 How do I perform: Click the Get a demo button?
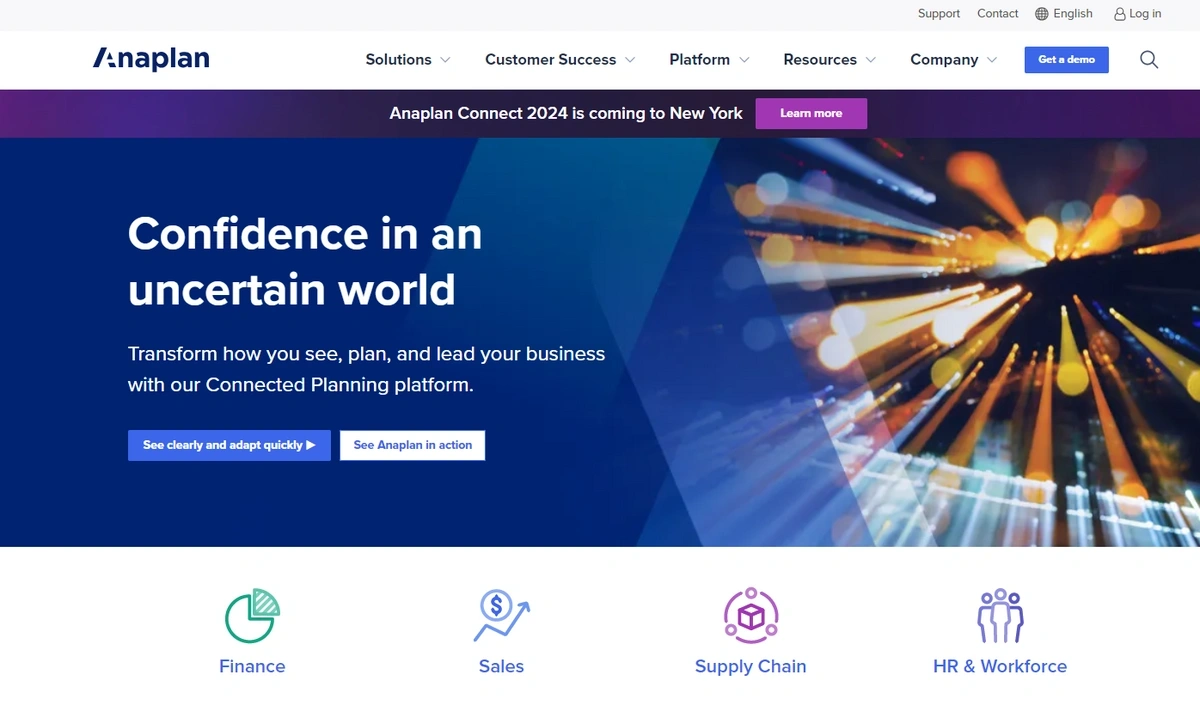coord(1066,60)
